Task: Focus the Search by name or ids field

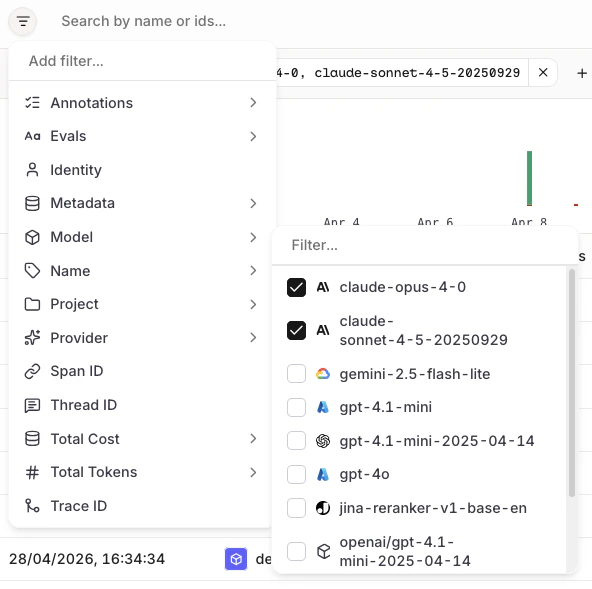Action: 143,21
